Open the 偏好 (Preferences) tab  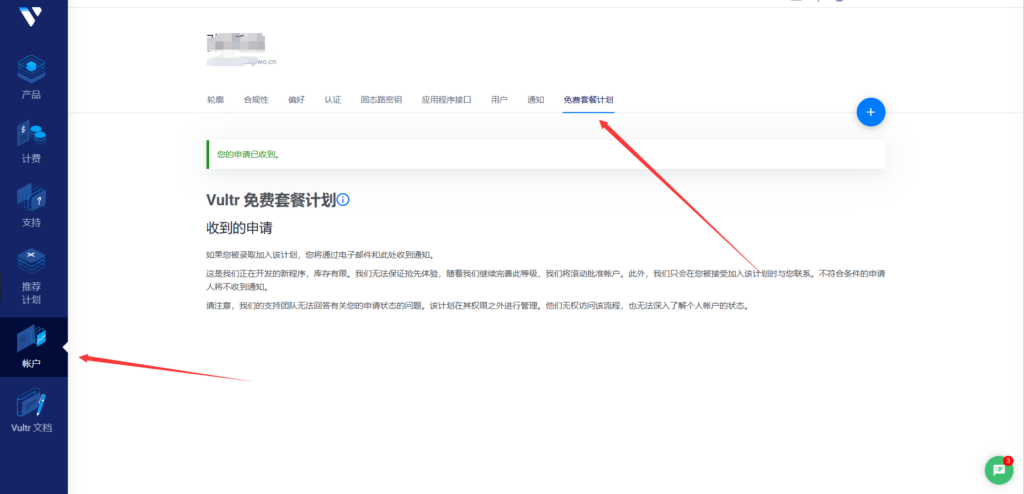point(296,100)
